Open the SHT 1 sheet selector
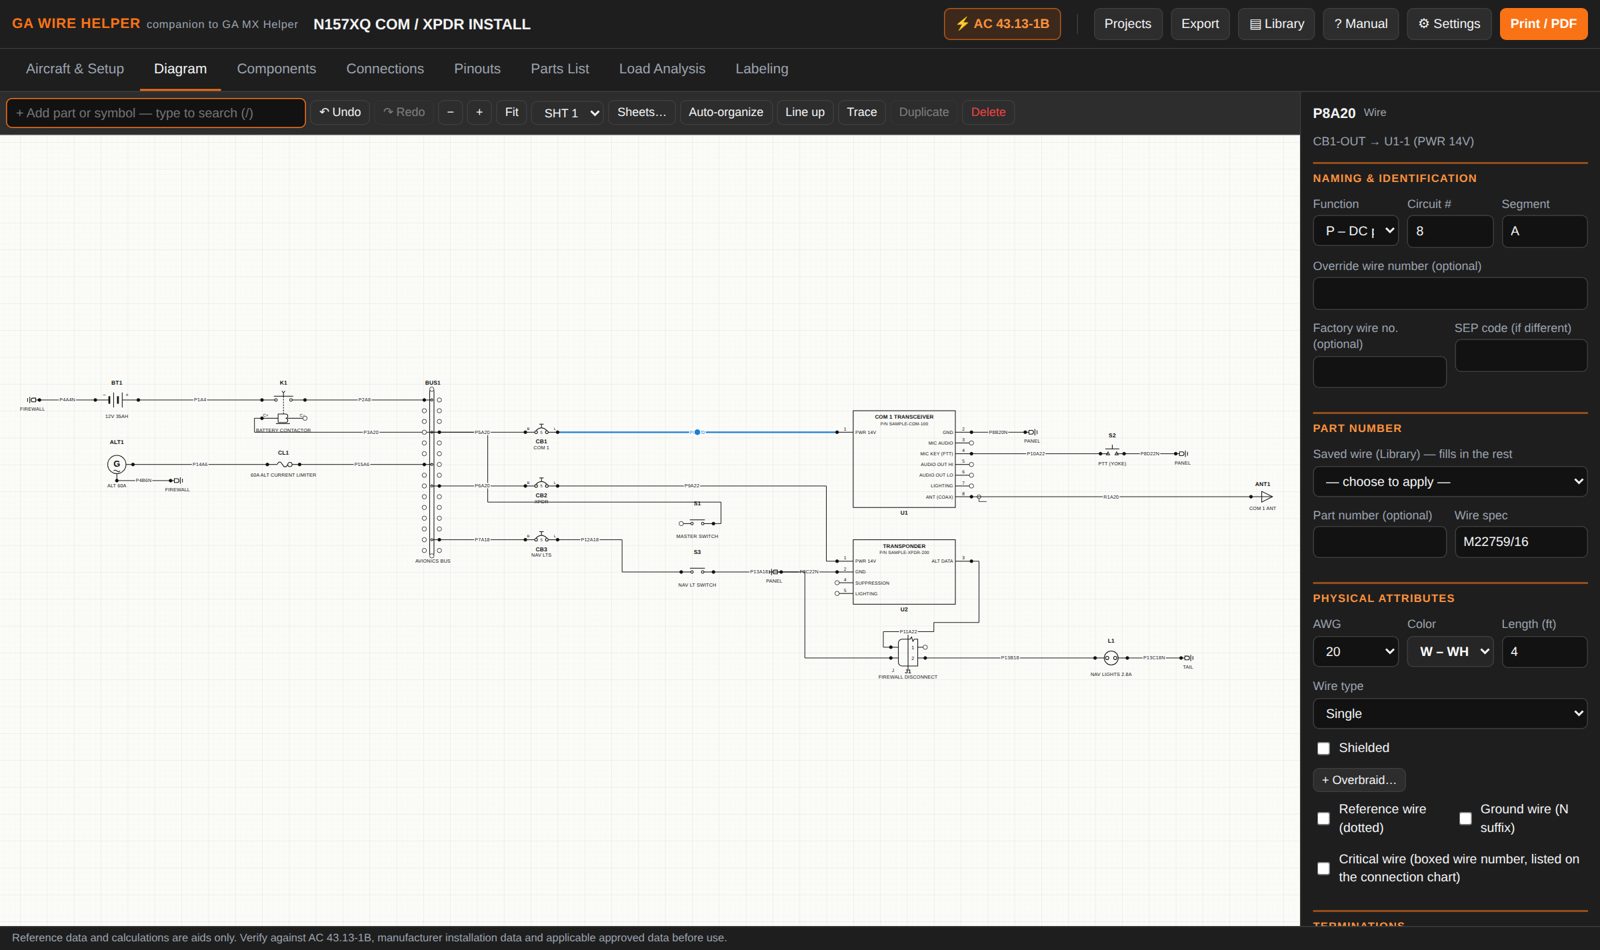The height and width of the screenshot is (950, 1600). click(x=567, y=112)
